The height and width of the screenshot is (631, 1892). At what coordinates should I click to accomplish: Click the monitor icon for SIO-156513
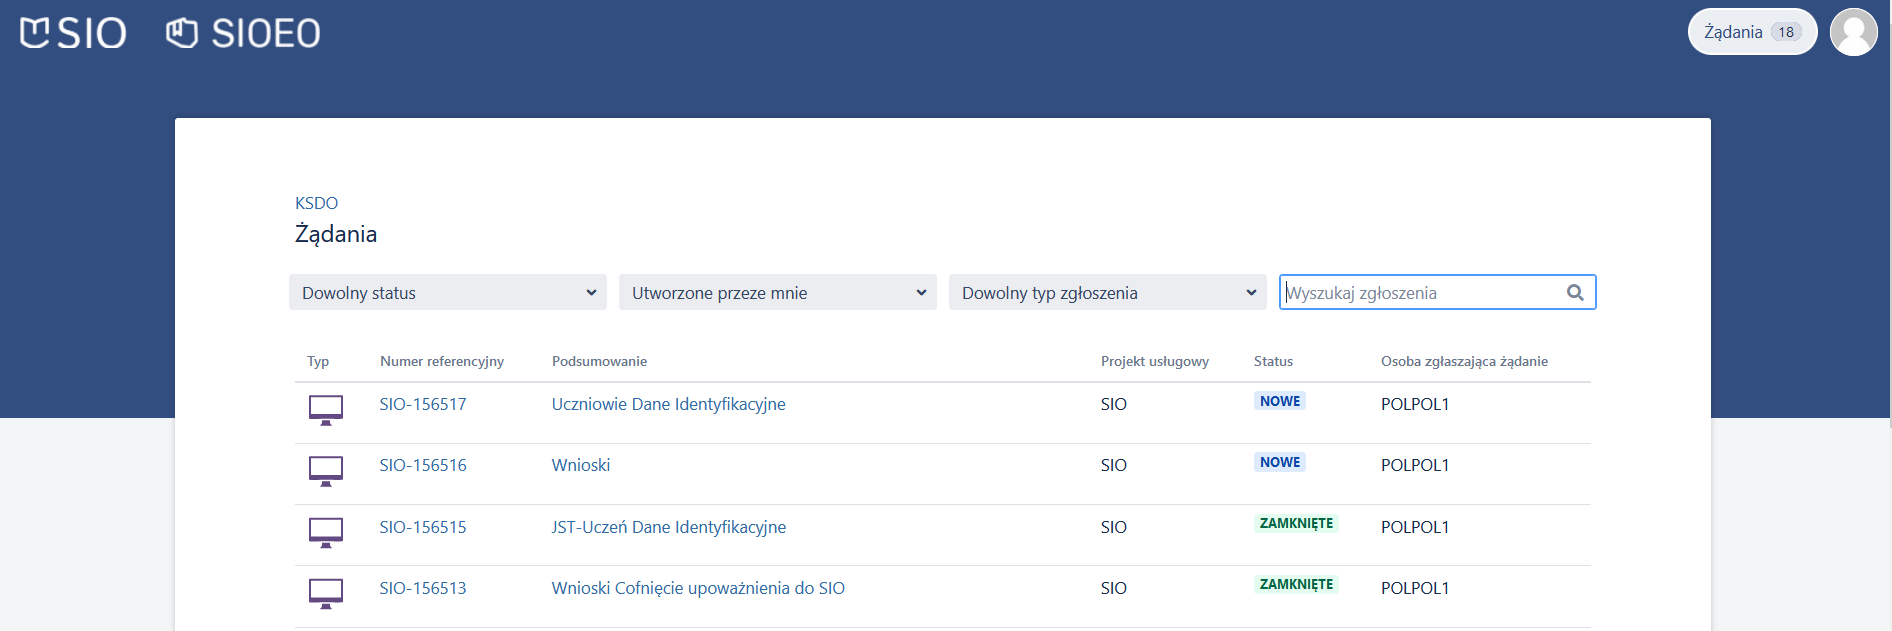[x=326, y=593]
